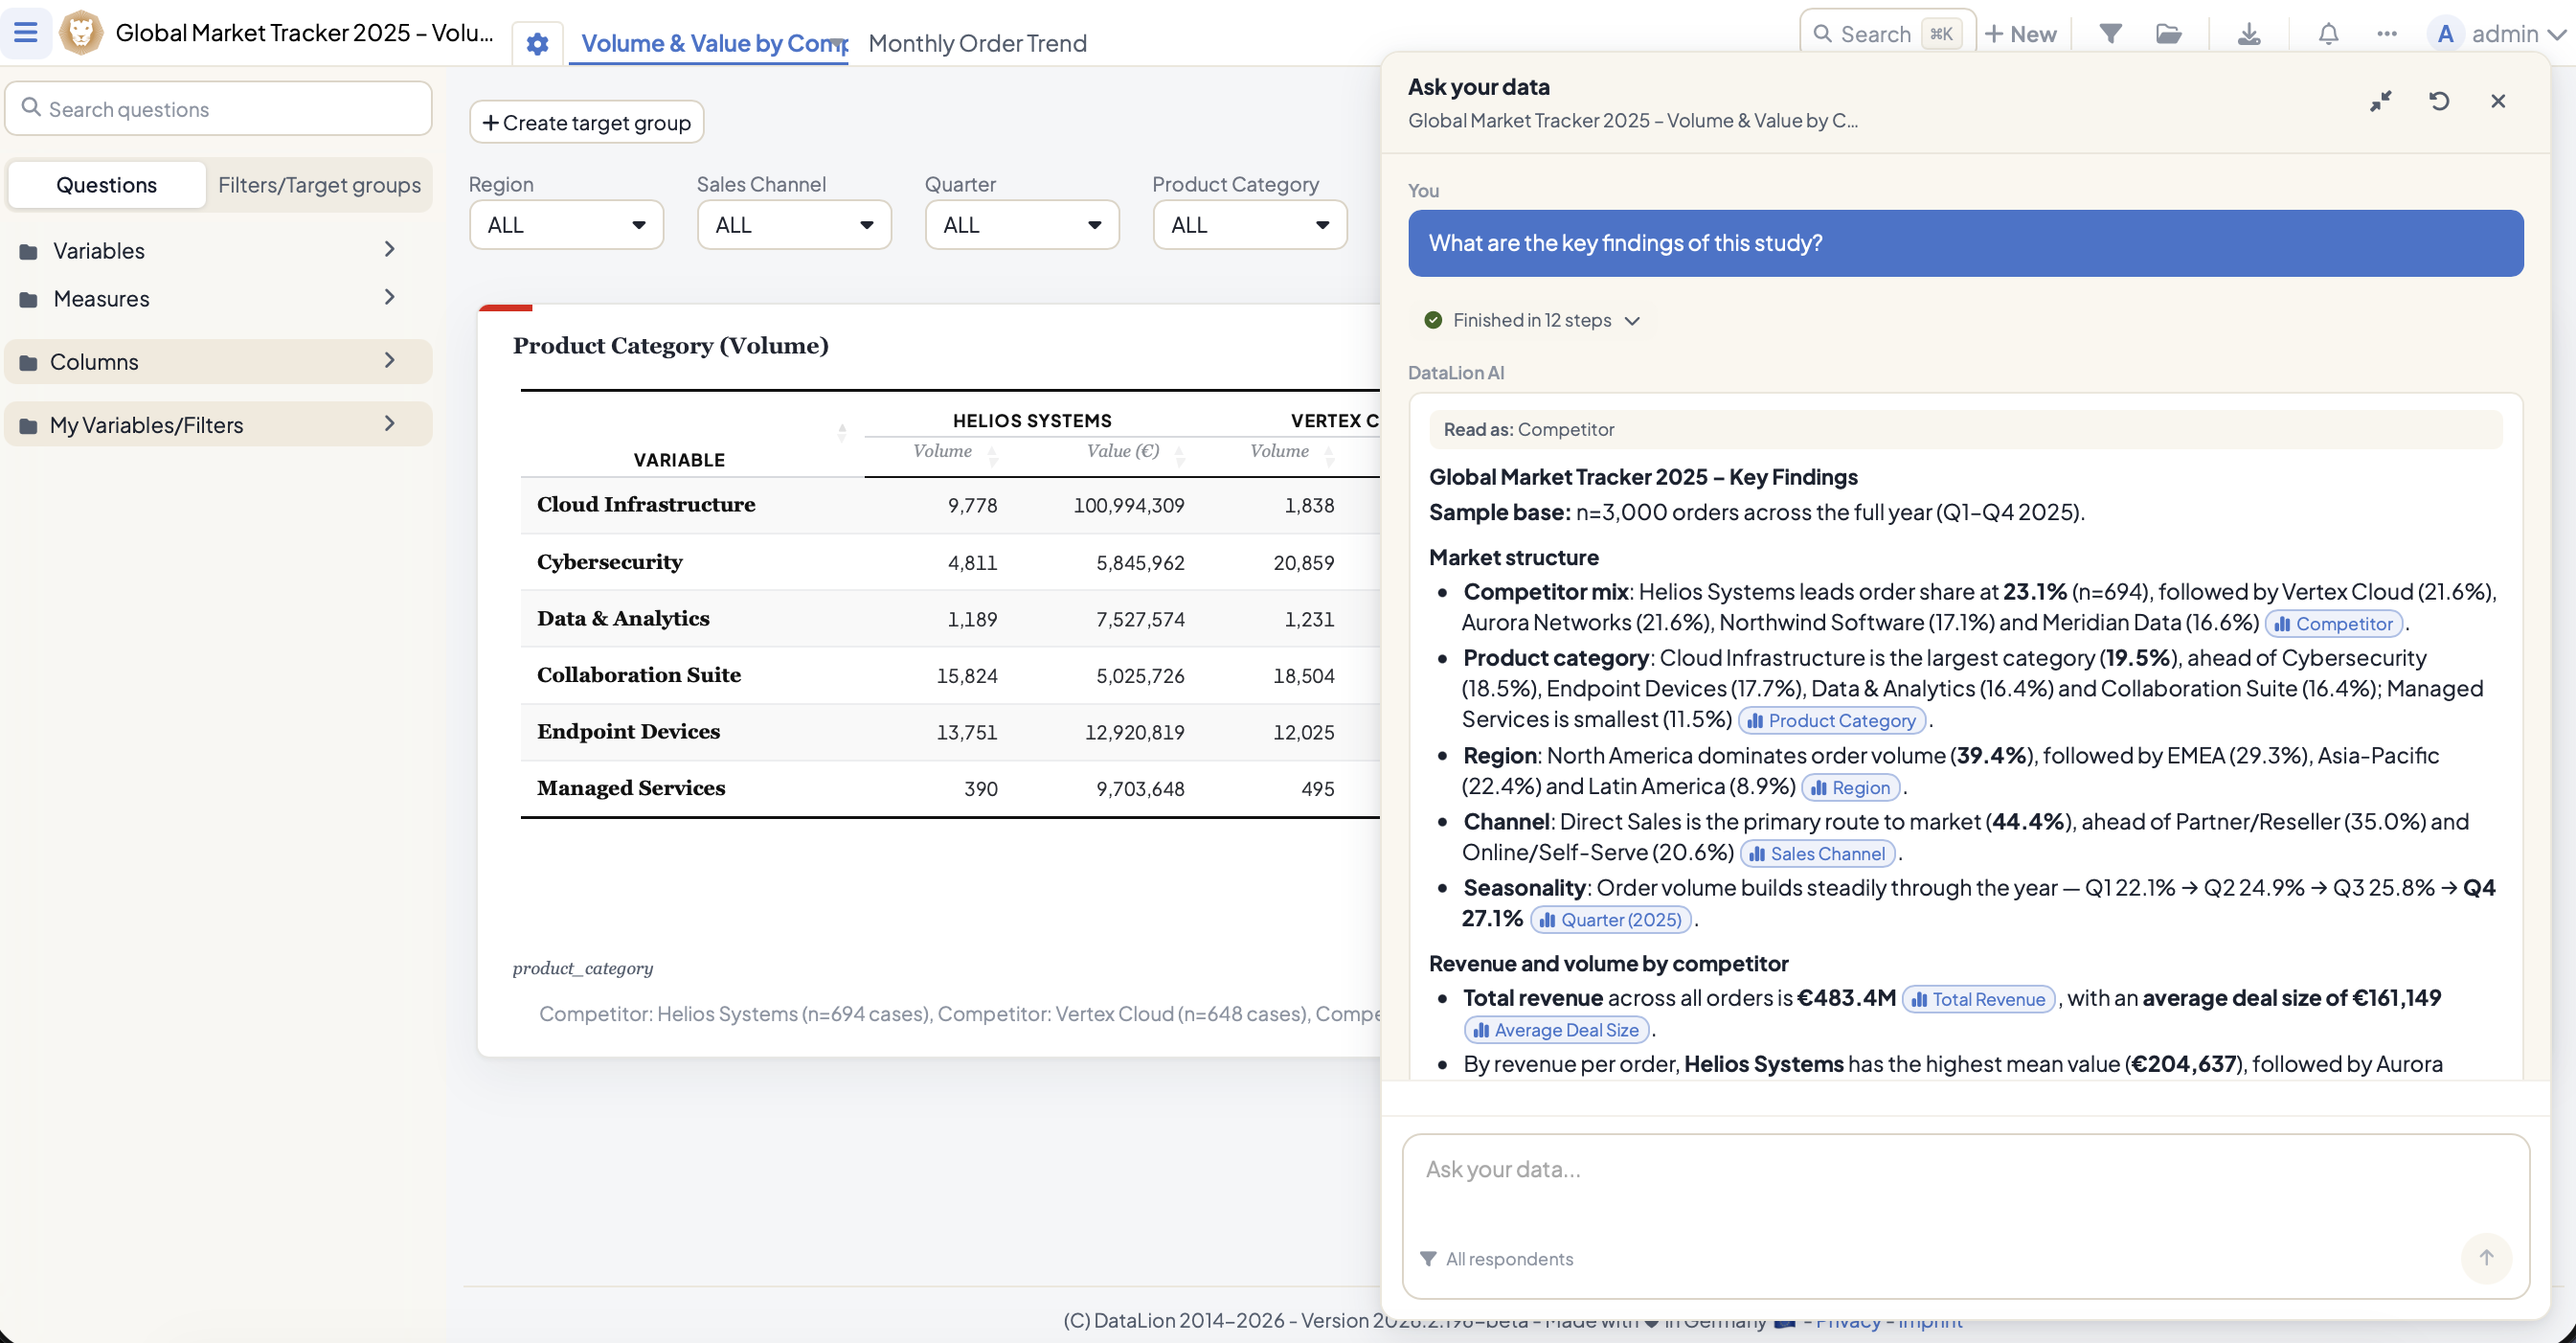Send the message with arrow-up button
Screen dimensions: 2576x1343
(x=2486, y=1257)
